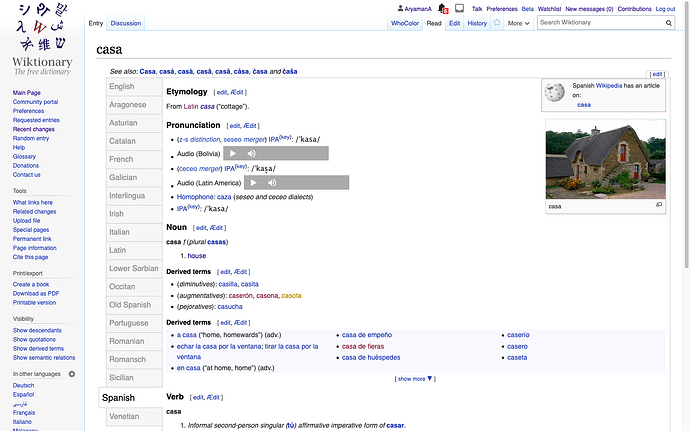690x431 pixels.
Task: Select the Portuguese language tab
Action: [134, 323]
